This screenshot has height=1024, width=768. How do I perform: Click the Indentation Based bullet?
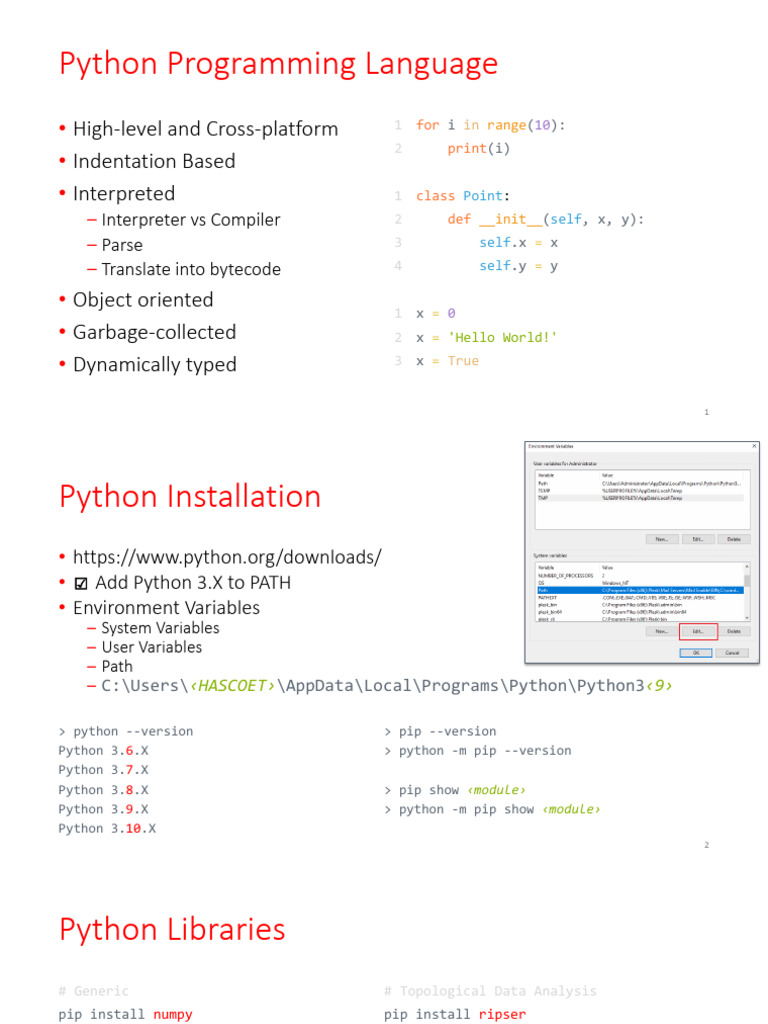point(154,161)
